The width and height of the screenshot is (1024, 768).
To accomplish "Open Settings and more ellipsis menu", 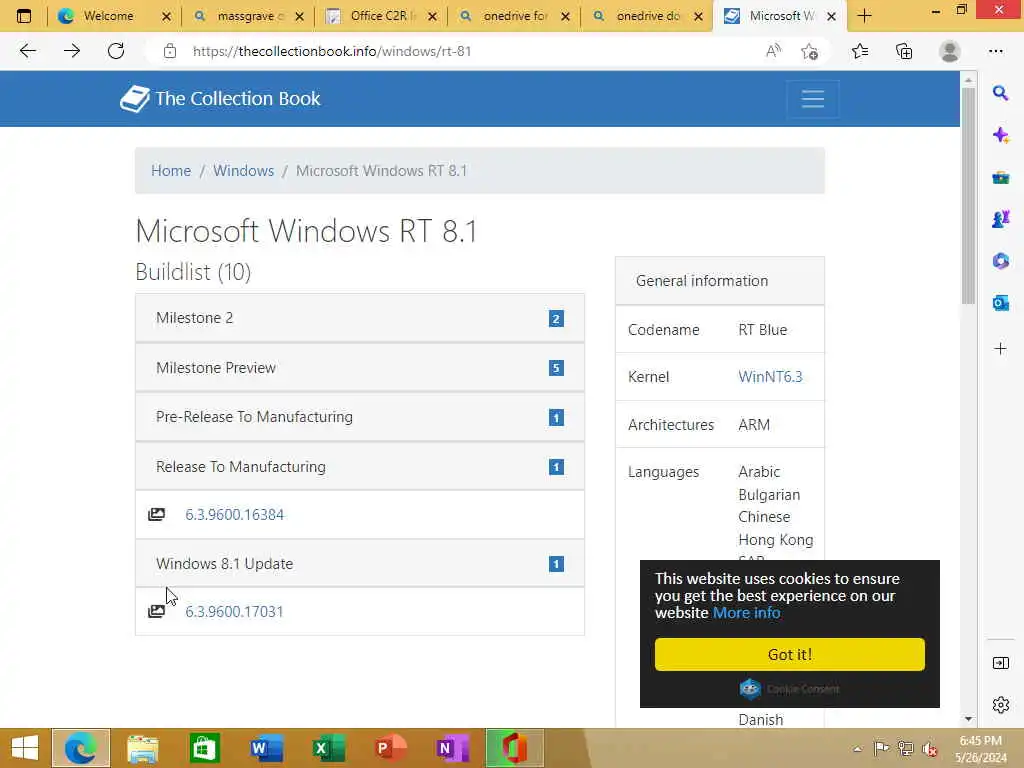I will [995, 51].
